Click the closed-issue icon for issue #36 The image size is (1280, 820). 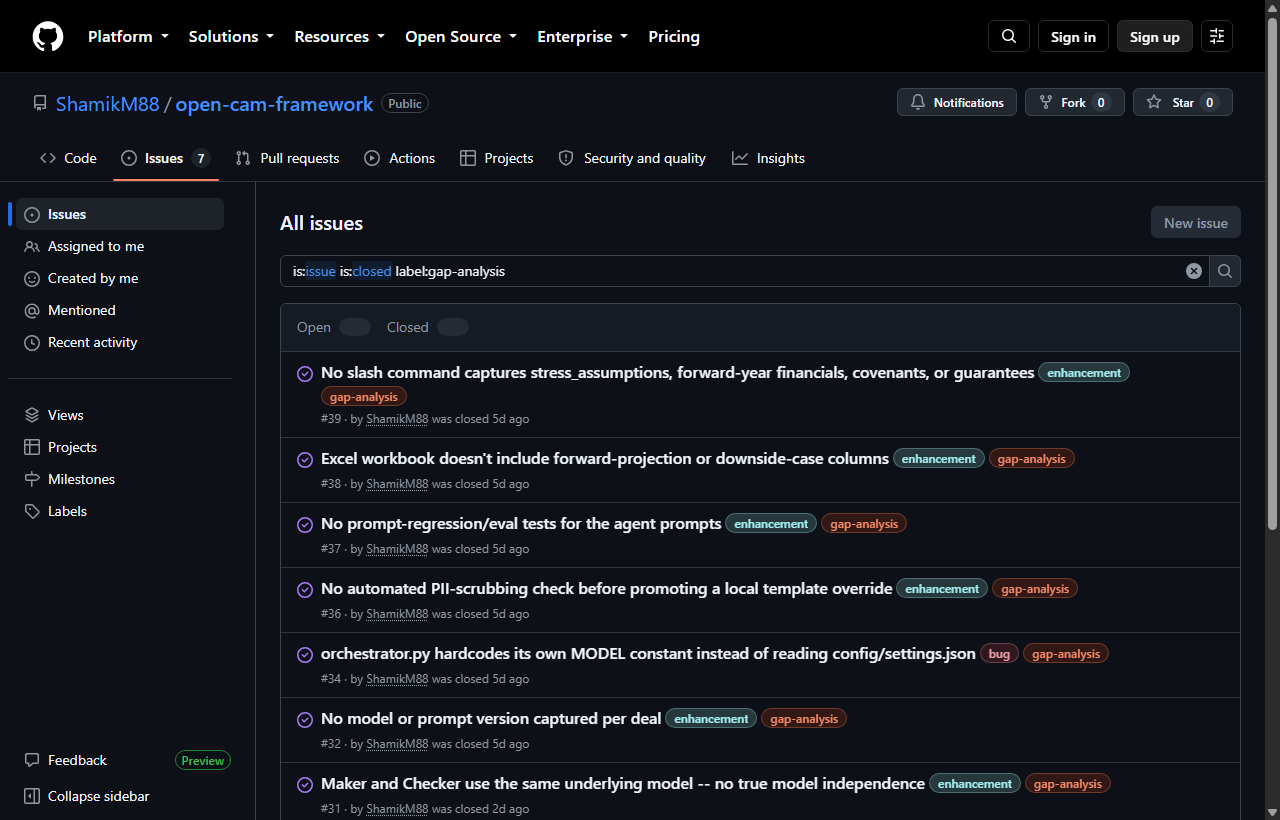pos(305,590)
